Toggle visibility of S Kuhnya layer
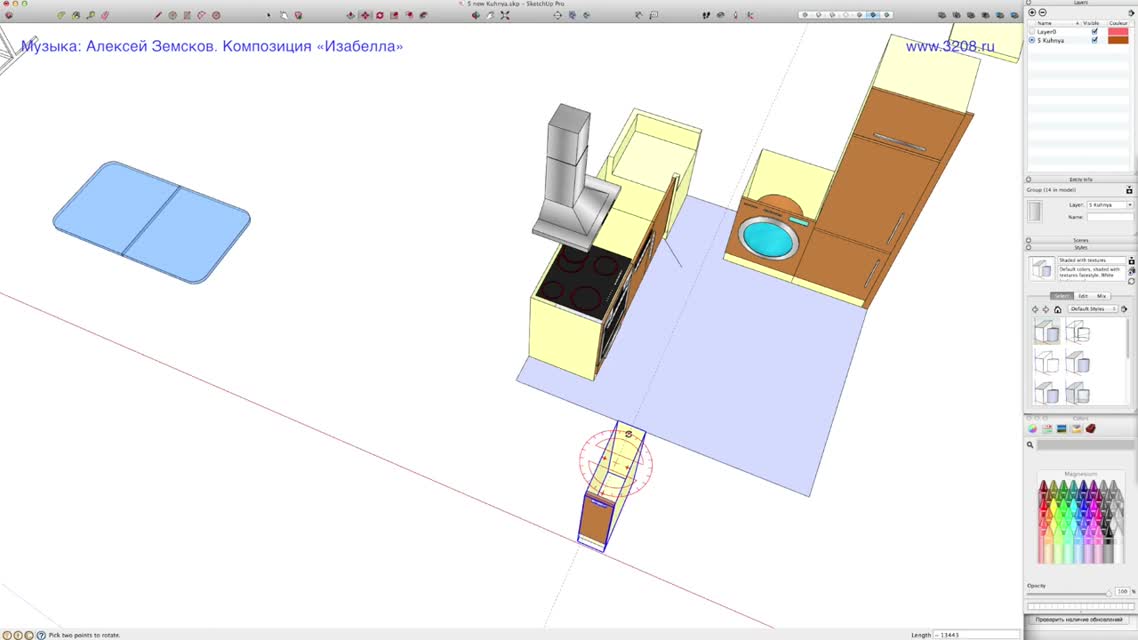1138x640 pixels. [1094, 41]
